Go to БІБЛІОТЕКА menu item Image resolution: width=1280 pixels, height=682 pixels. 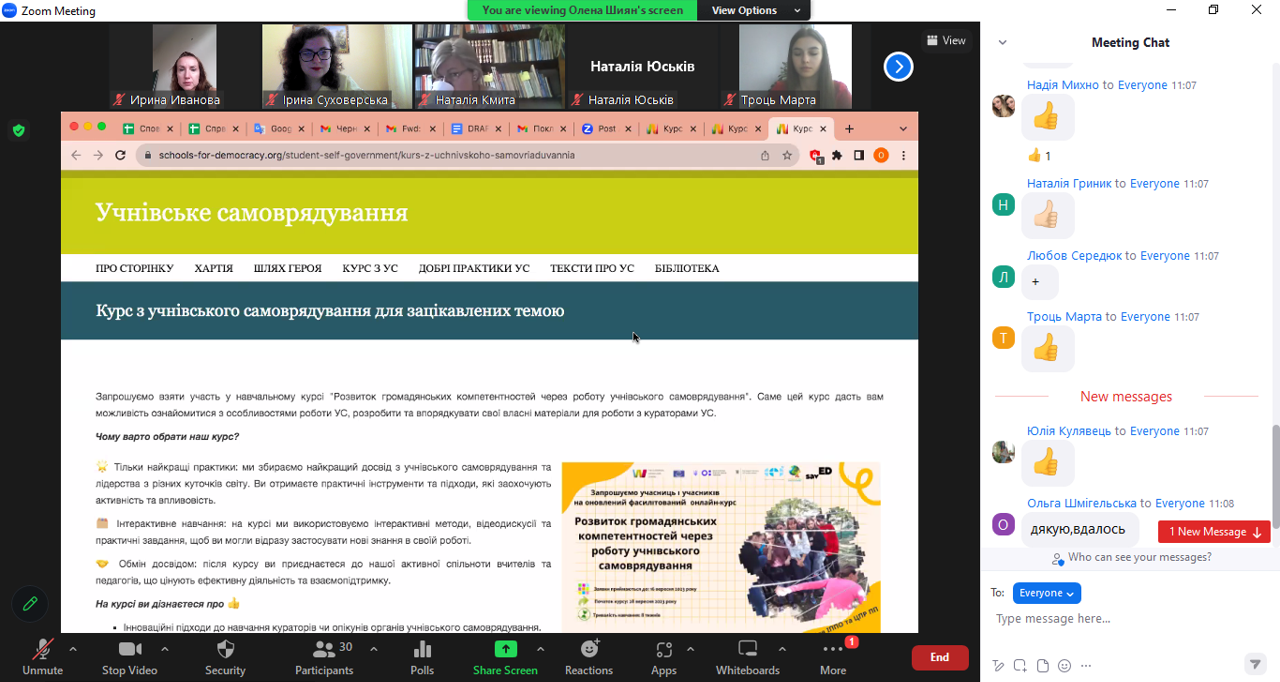(686, 268)
